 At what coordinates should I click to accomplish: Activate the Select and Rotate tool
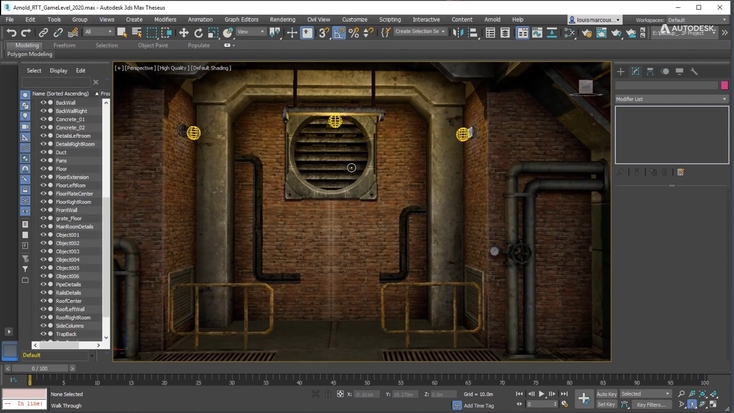tap(198, 33)
